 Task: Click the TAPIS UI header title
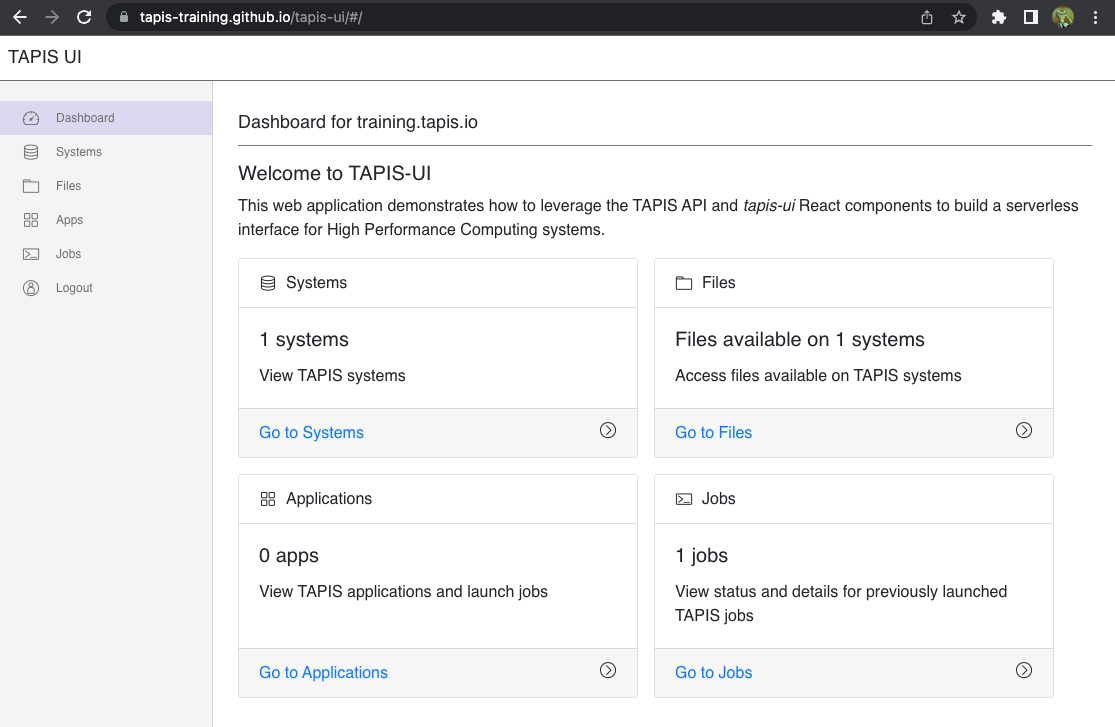44,57
